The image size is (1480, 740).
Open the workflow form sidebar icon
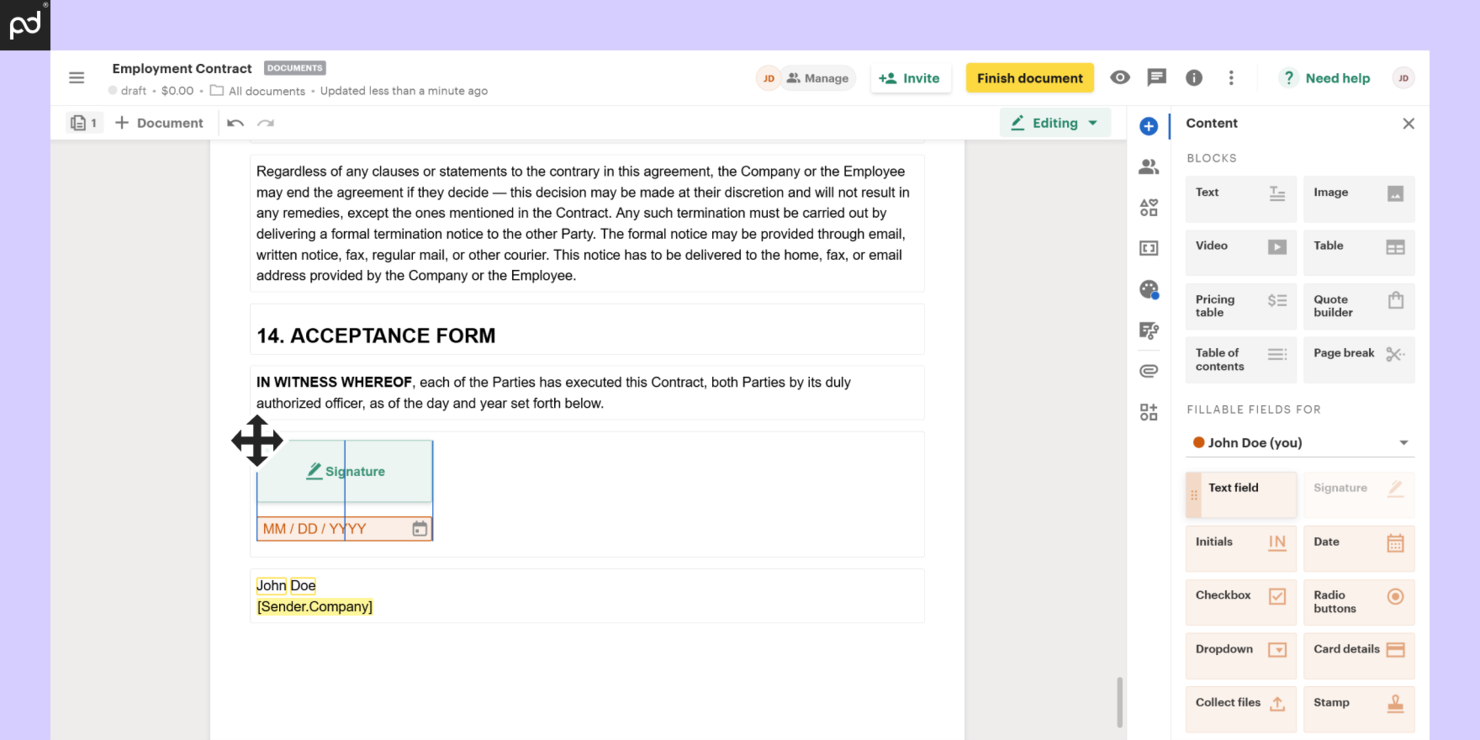point(1148,330)
